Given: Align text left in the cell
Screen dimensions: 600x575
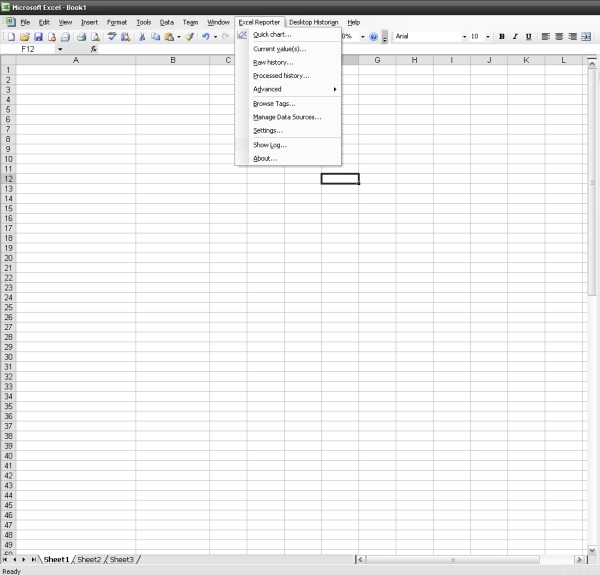Looking at the screenshot, I should pyautogui.click(x=546, y=37).
